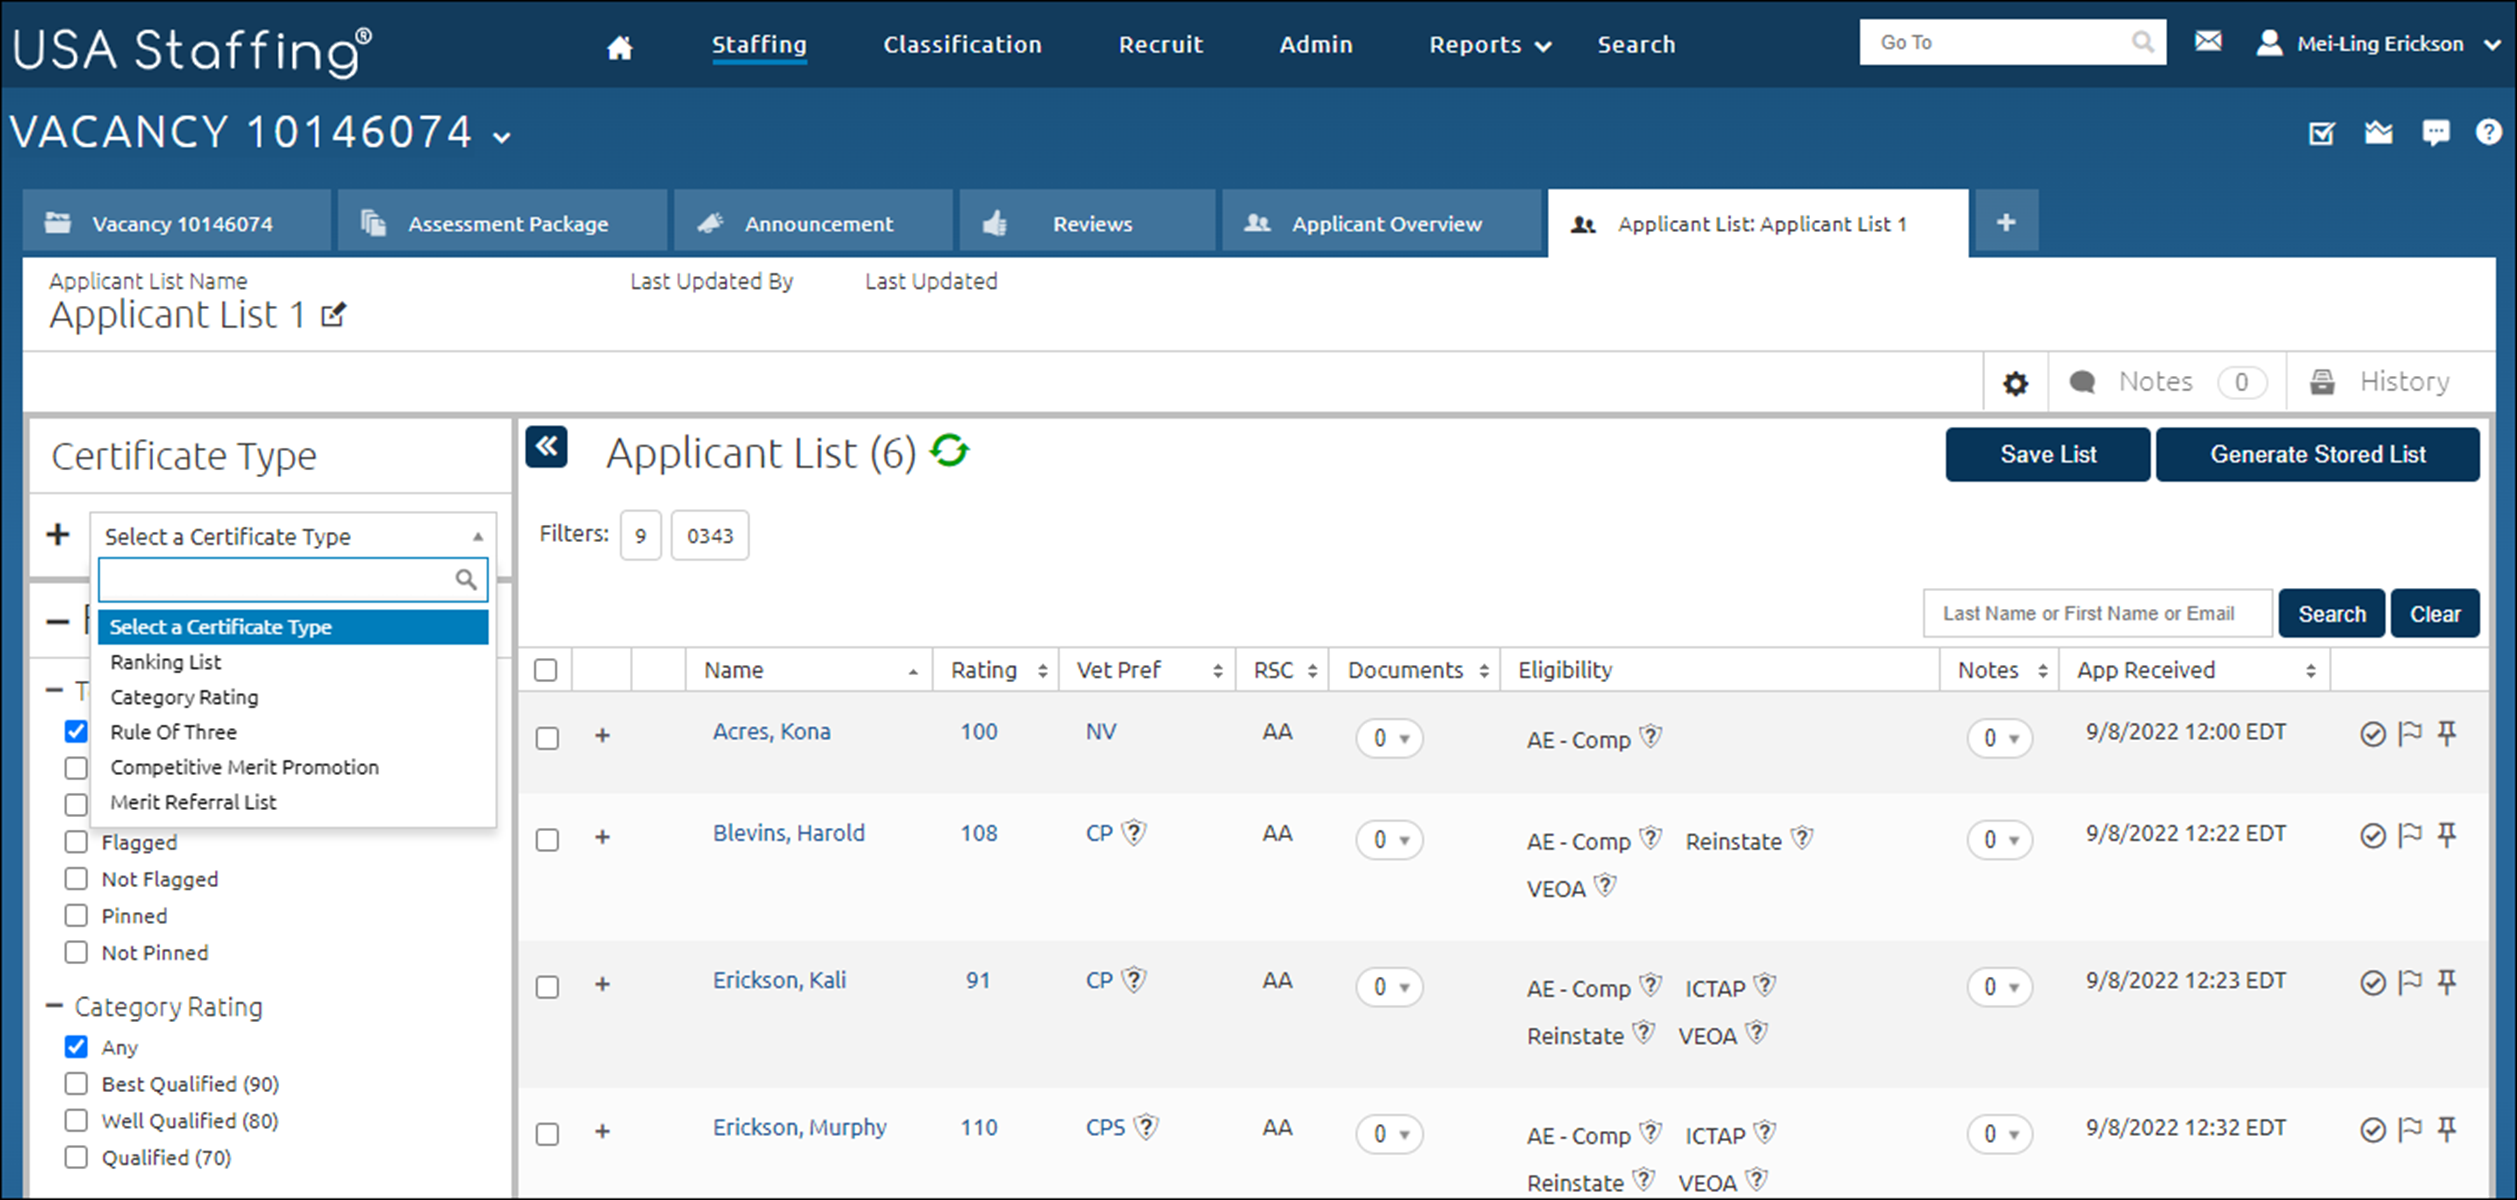Flag applicant Acres, Kona
Viewport: 2517px width, 1200px height.
pyautogui.click(x=2411, y=734)
